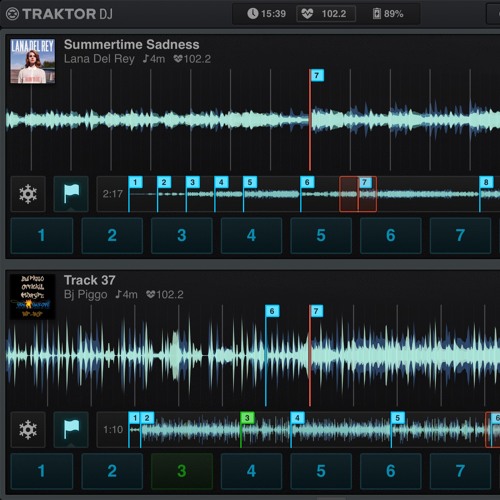Click Summertime Sadness deck BPM 102.2 value
The width and height of the screenshot is (500, 500).
pyautogui.click(x=197, y=59)
